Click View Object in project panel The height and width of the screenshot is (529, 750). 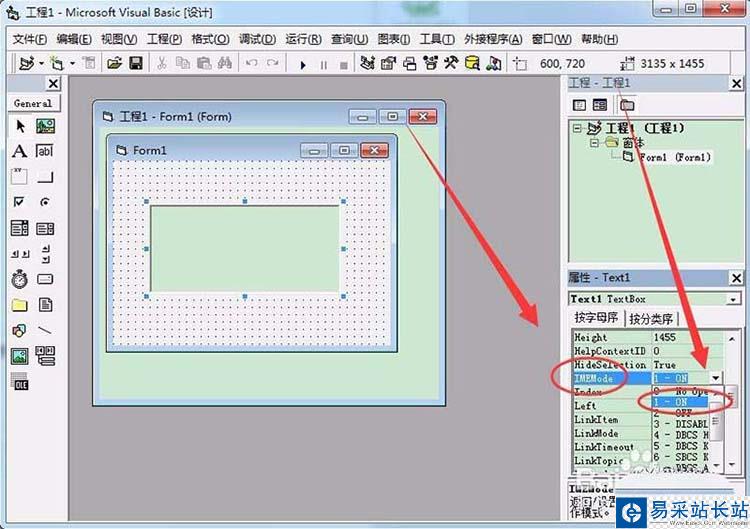click(600, 105)
